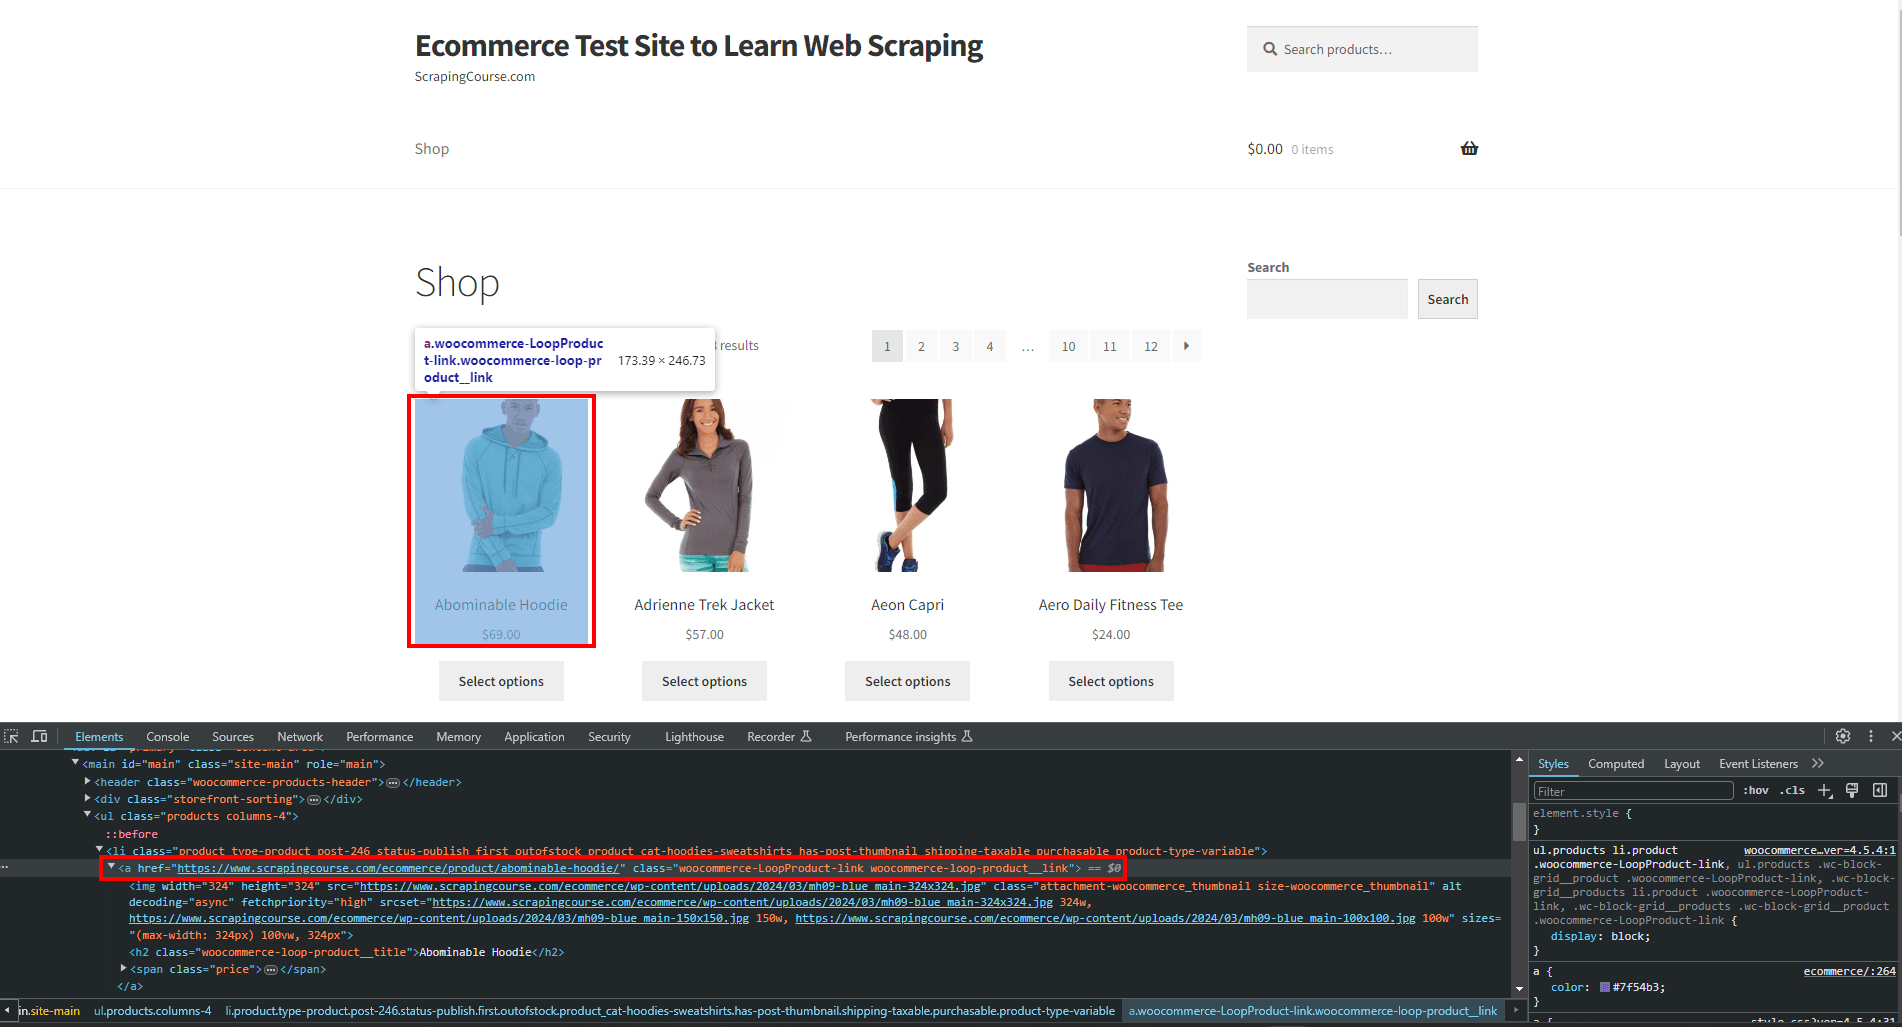Click the Recorder tab flask icon
1902x1027 pixels.
806,736
